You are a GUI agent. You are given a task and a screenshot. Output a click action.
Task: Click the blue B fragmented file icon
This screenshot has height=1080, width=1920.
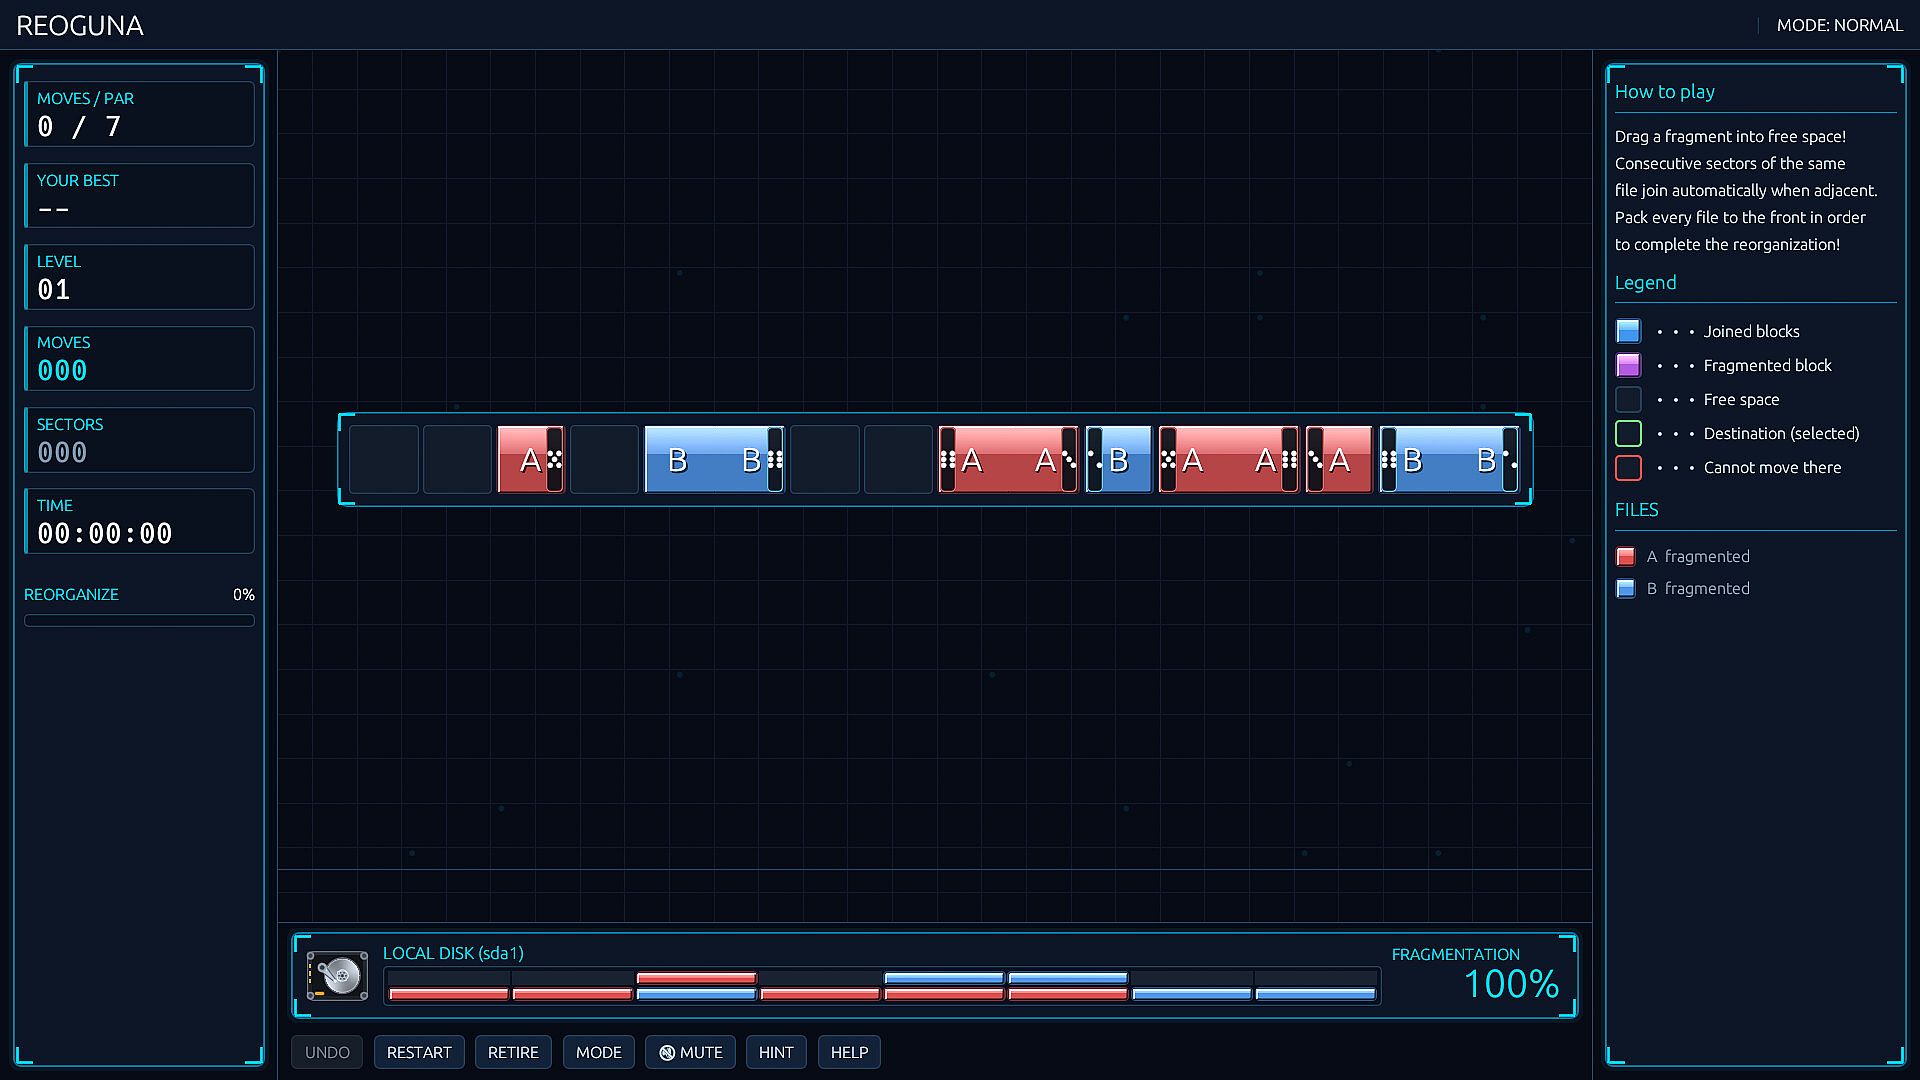pos(1626,589)
